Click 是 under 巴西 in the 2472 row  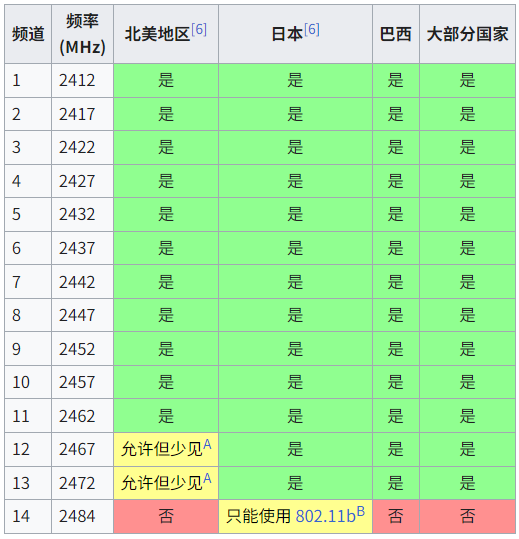tap(396, 483)
